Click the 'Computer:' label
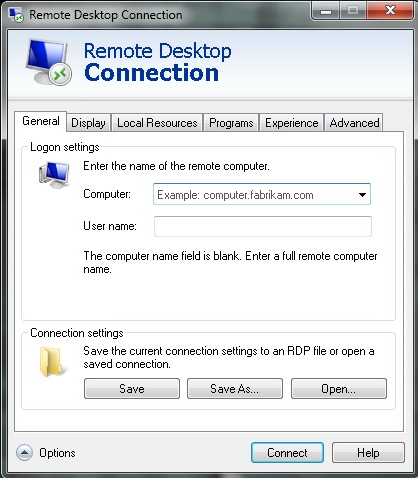 [107, 194]
